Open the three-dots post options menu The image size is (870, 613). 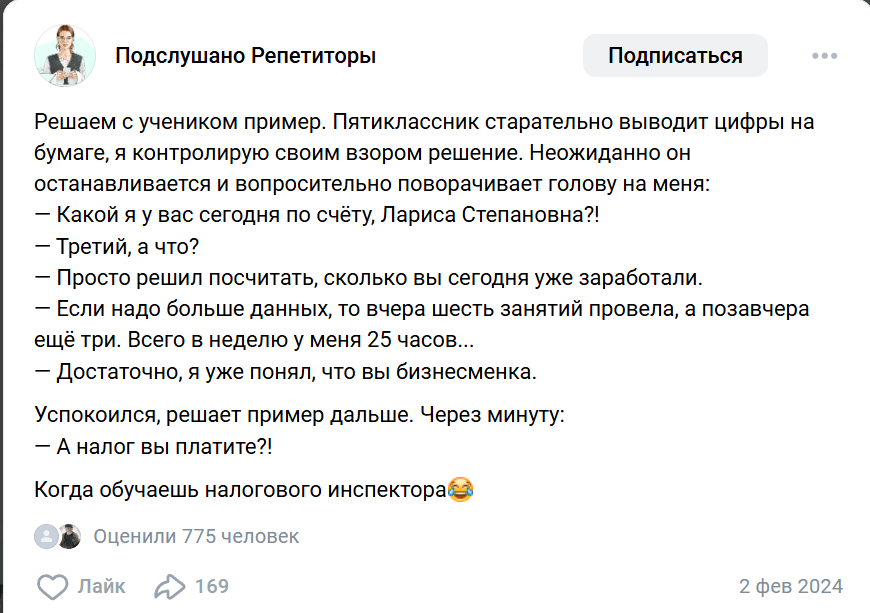point(824,56)
